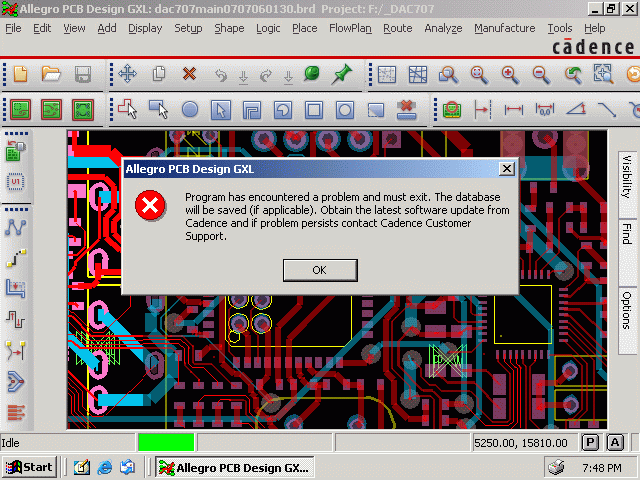The height and width of the screenshot is (480, 640).
Task: Click the green pushpin Fix icon
Action: pos(342,74)
